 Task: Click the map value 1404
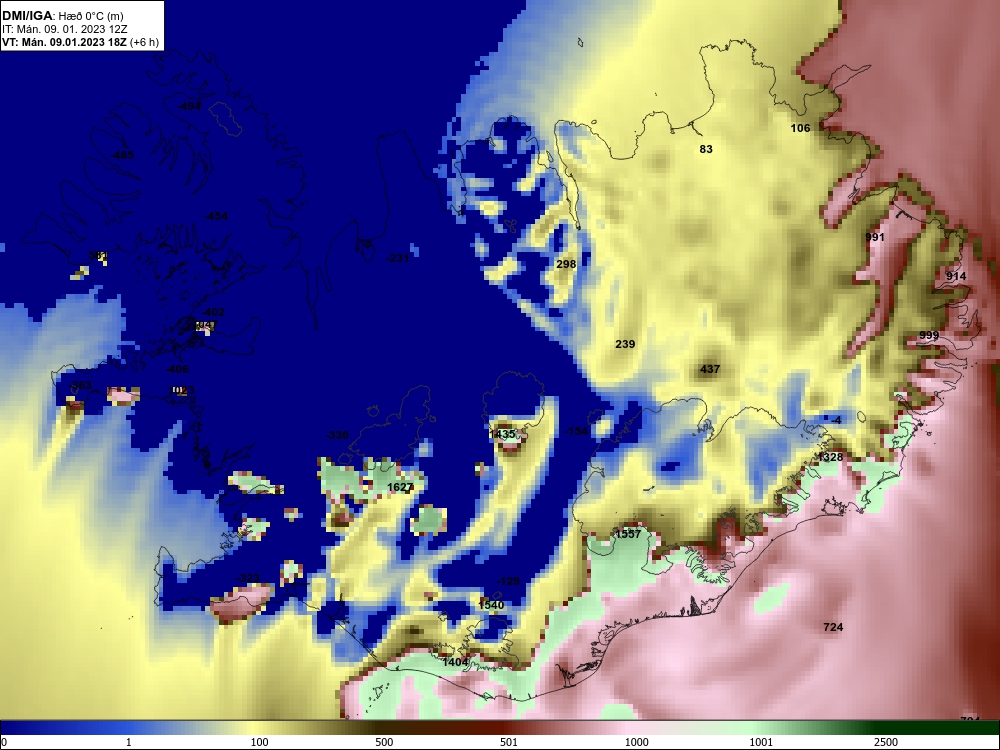coord(455,663)
